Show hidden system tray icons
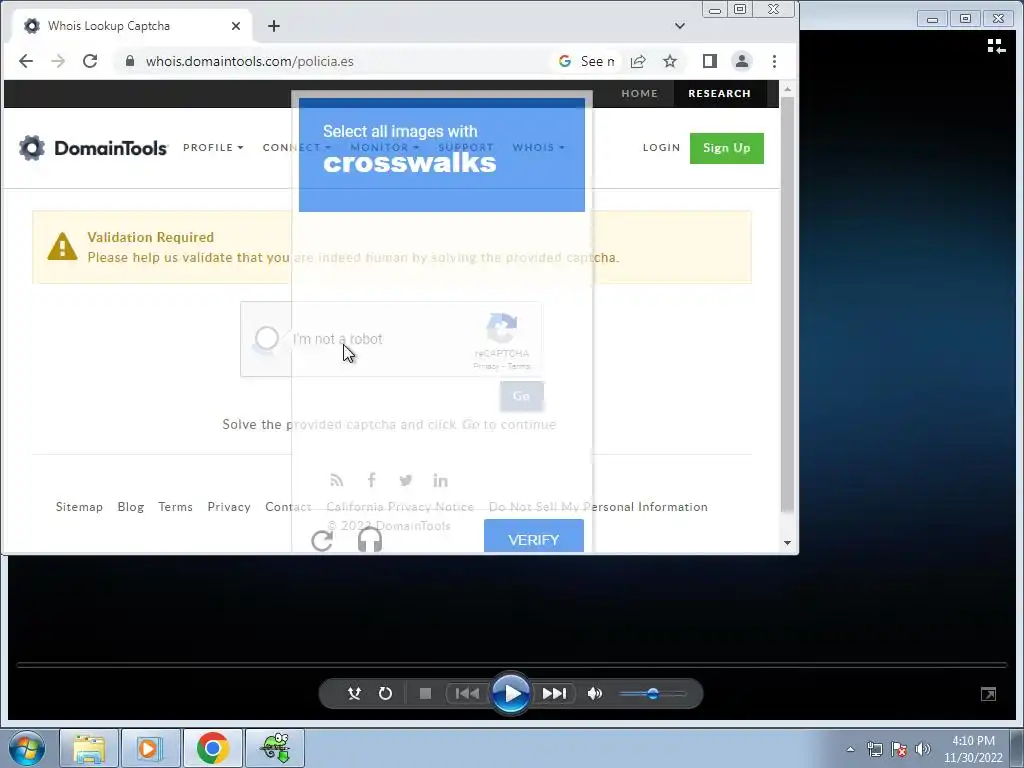Screen dimensions: 1024x768 tap(850, 749)
